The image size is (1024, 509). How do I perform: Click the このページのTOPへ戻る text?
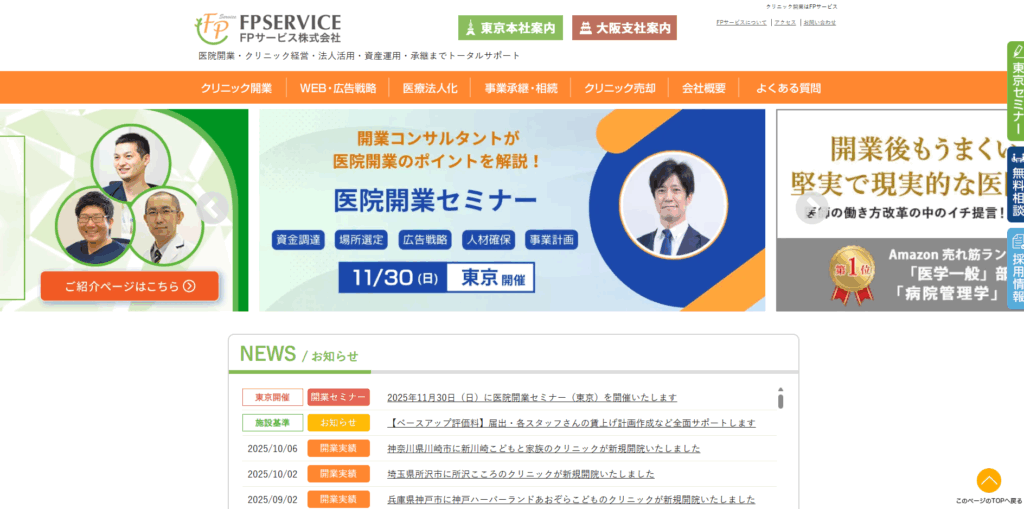(989, 501)
